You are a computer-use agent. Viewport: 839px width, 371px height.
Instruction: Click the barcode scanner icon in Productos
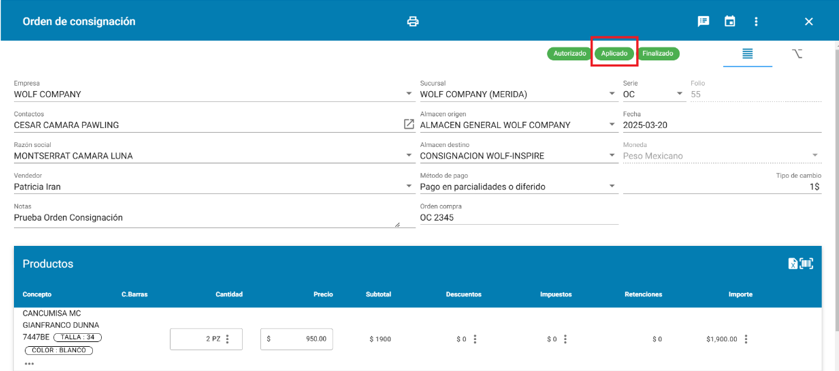tap(806, 263)
